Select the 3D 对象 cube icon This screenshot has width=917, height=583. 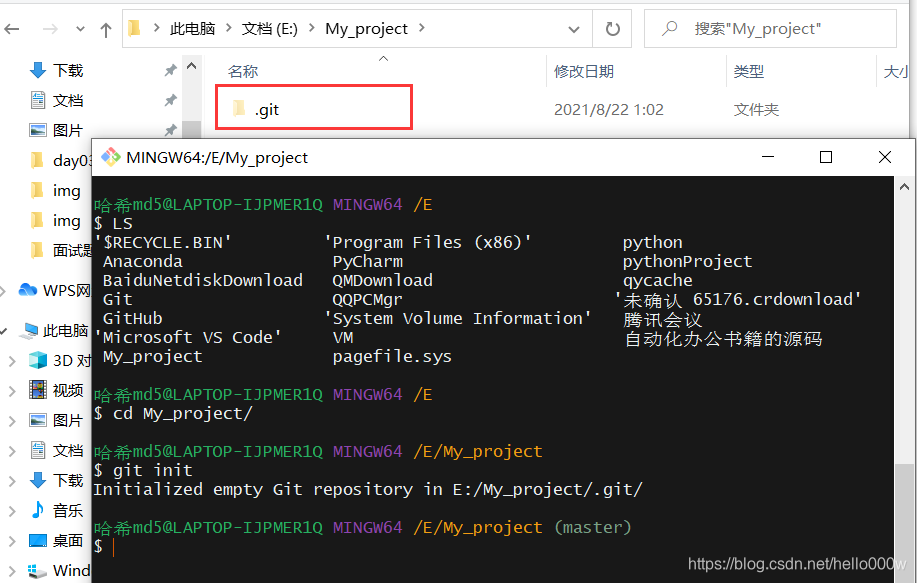click(x=38, y=360)
